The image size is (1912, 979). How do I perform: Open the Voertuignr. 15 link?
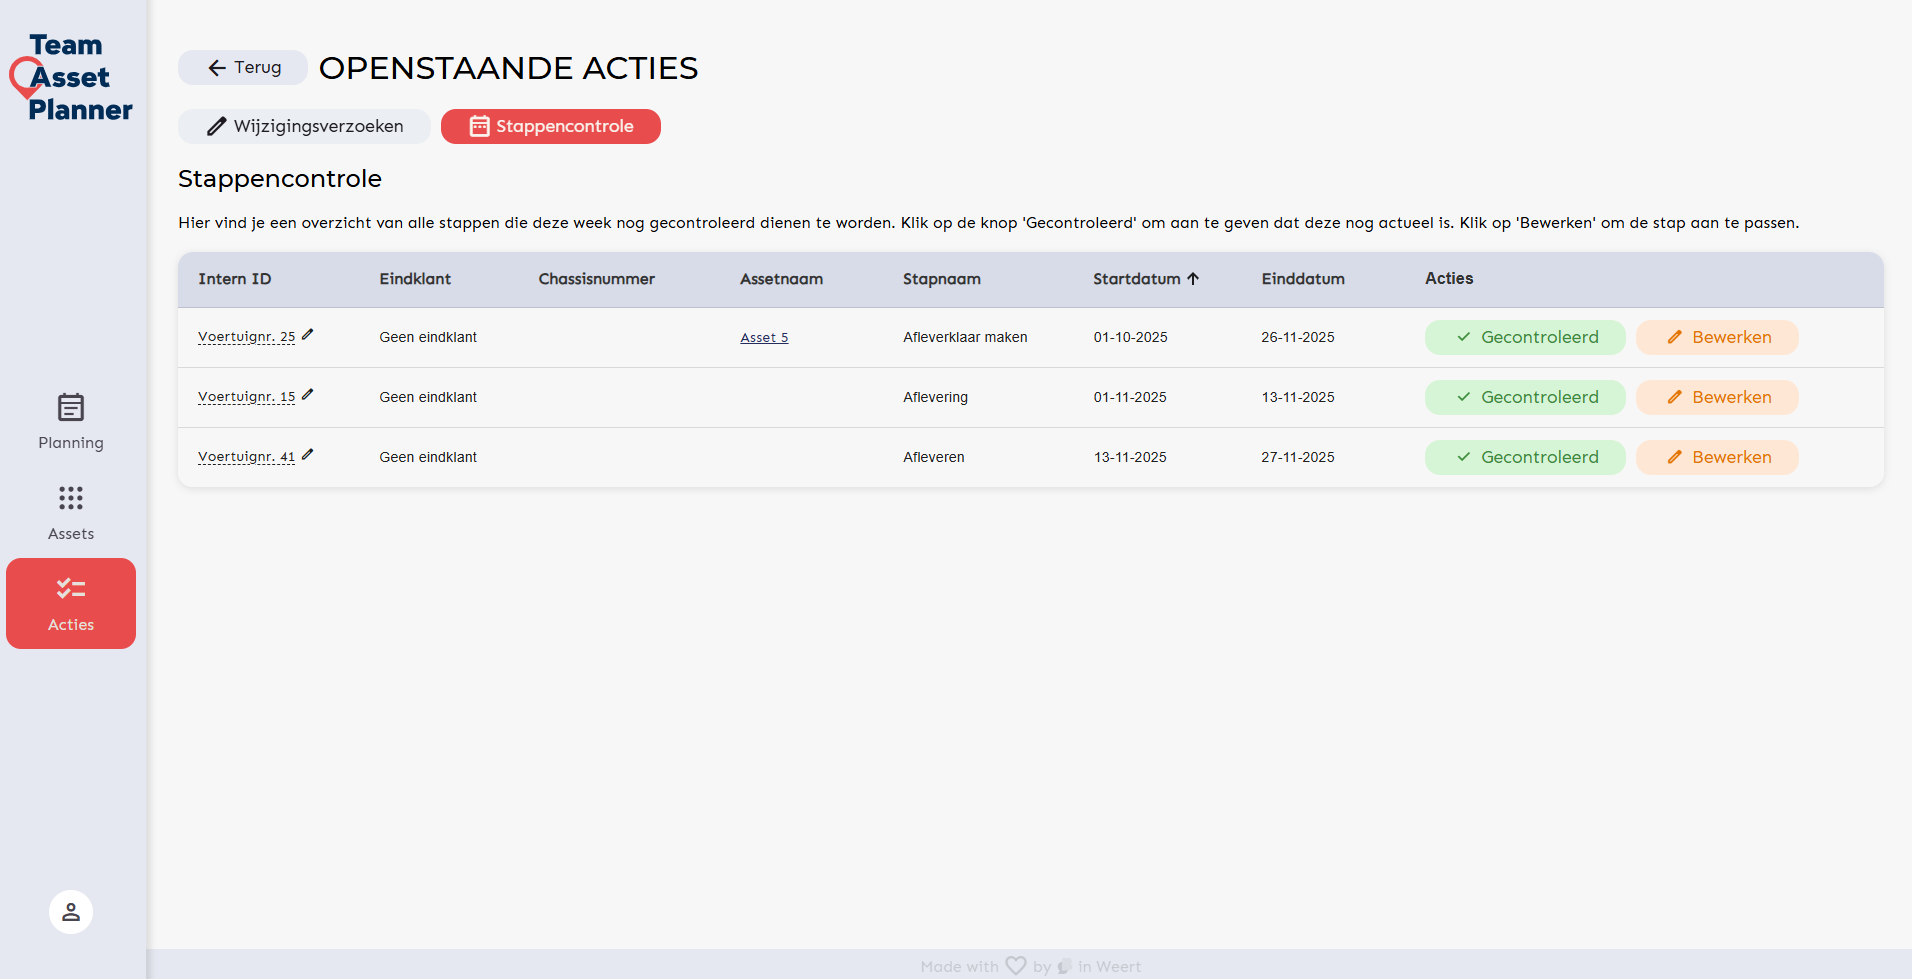point(245,397)
